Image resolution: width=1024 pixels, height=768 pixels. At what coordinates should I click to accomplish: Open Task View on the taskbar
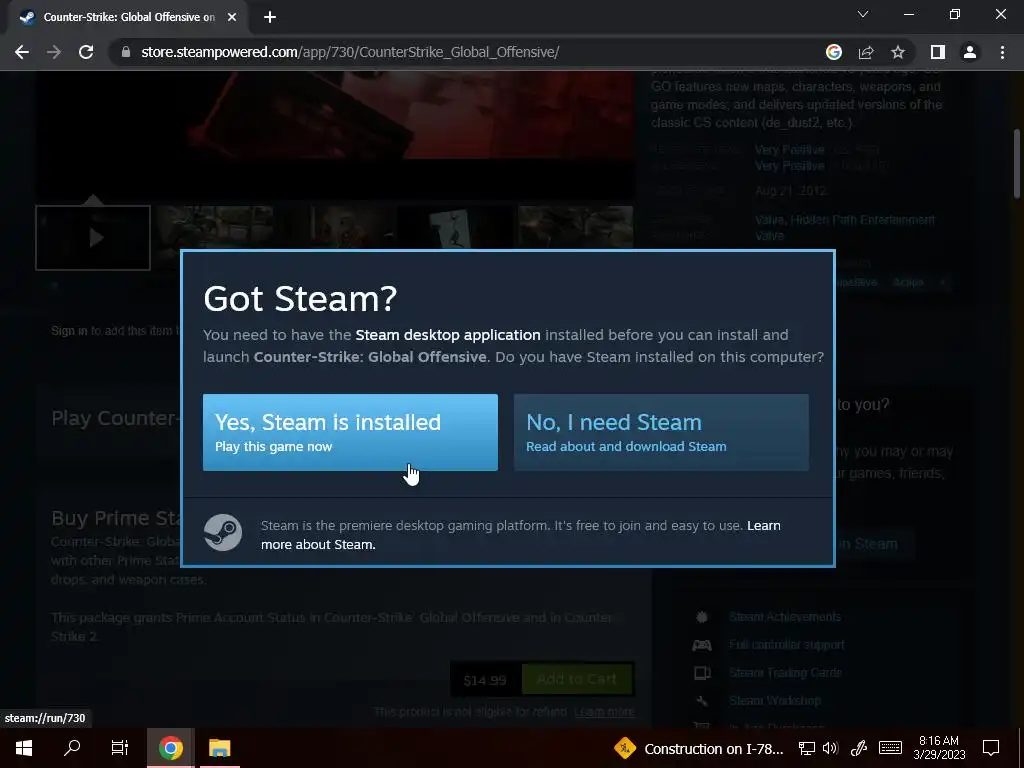pos(120,748)
